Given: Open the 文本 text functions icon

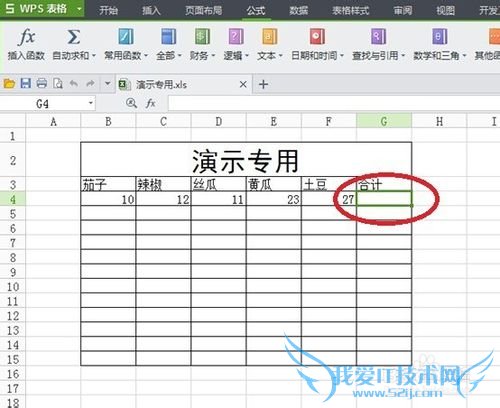Looking at the screenshot, I should click(270, 37).
